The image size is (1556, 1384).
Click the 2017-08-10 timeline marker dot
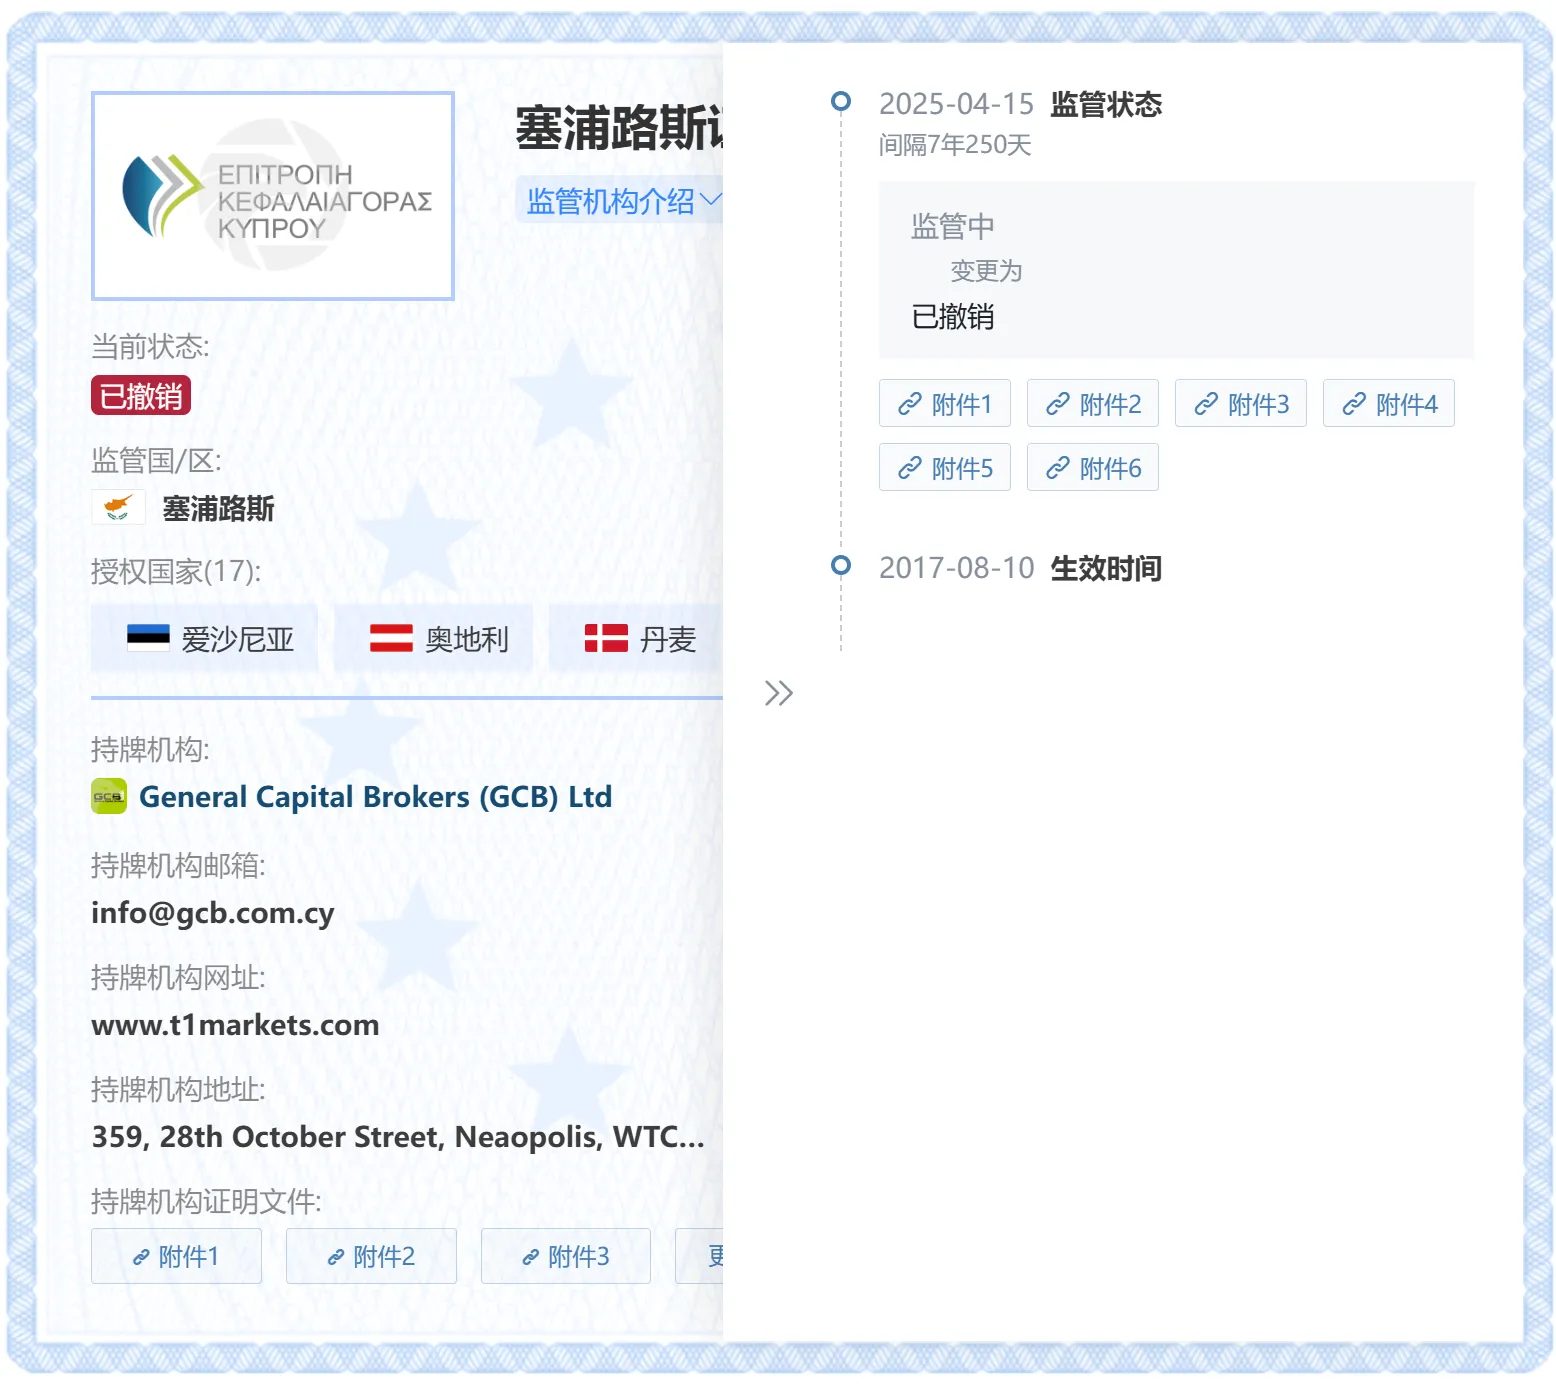coord(841,565)
